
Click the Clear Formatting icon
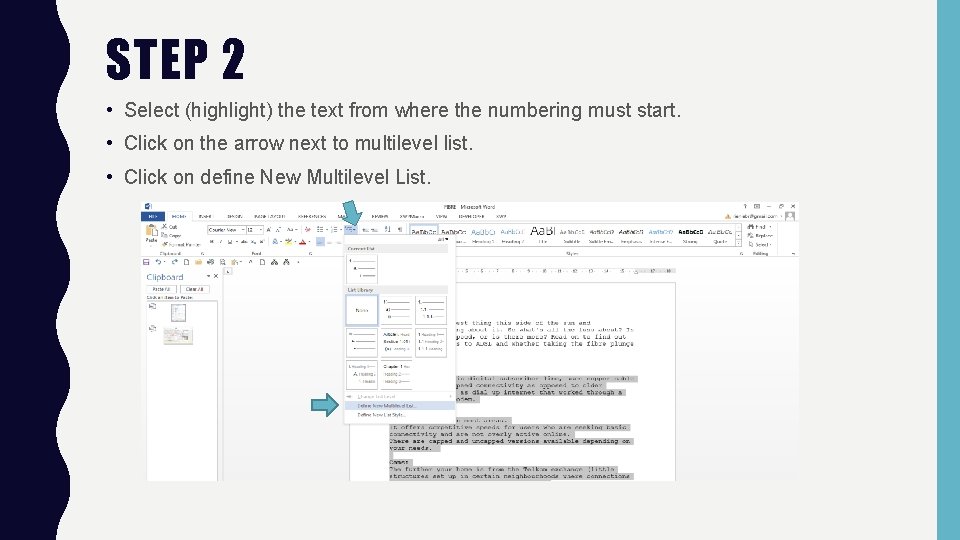tap(307, 230)
